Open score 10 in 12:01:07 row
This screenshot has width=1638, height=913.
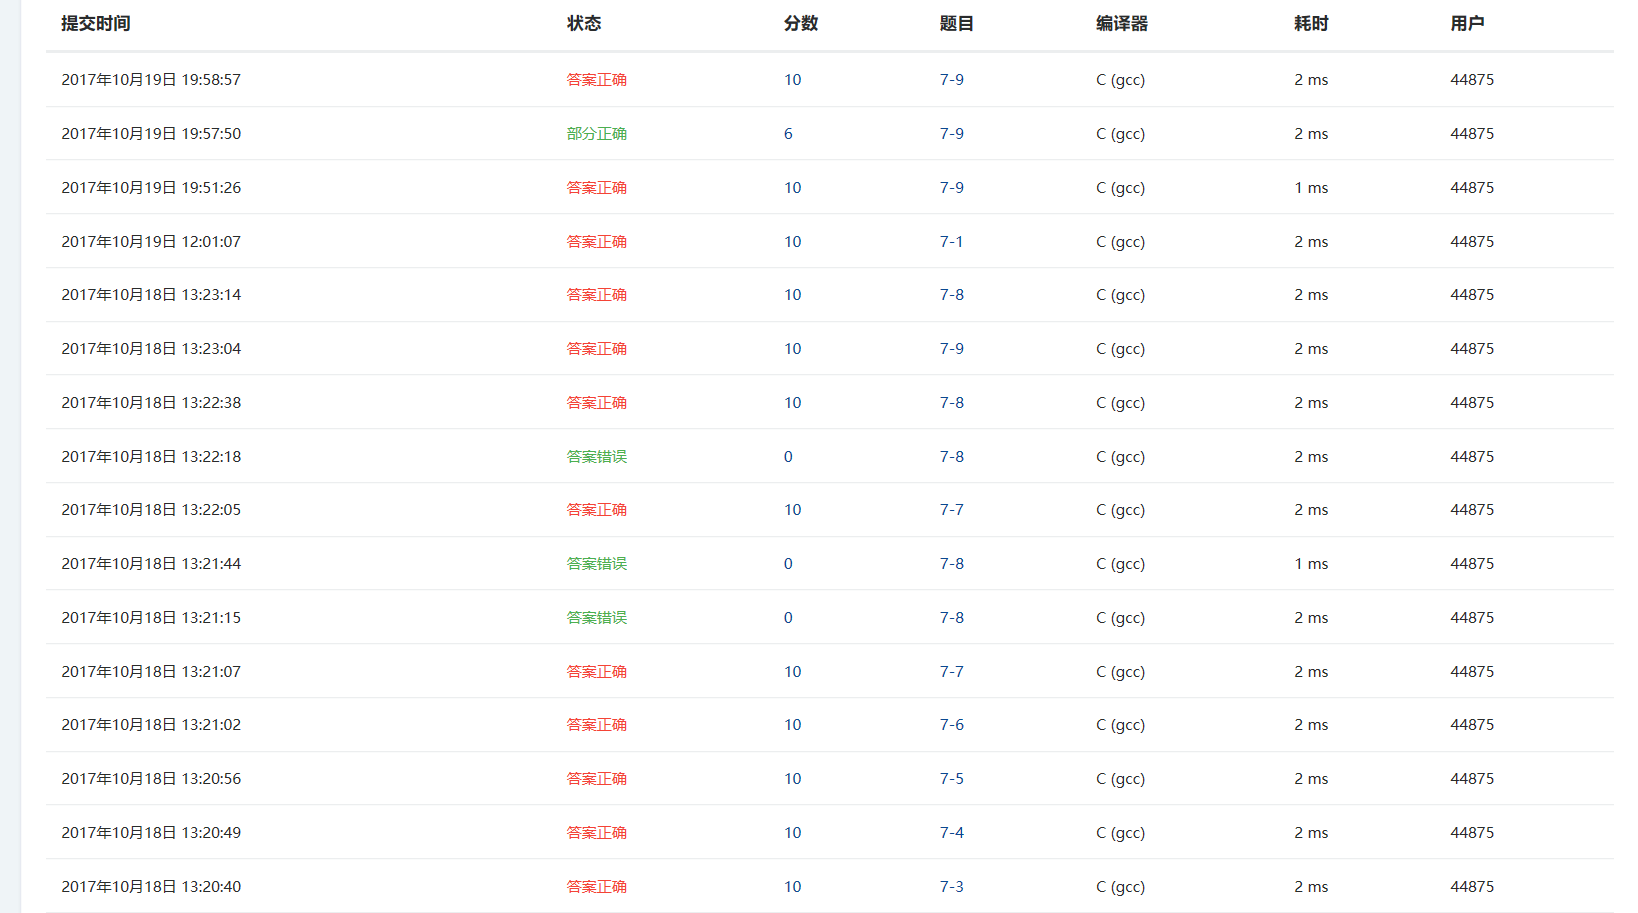coord(792,242)
